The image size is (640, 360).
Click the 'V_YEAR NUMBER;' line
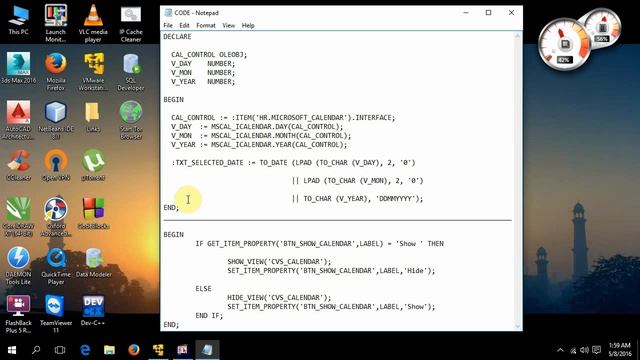point(203,82)
